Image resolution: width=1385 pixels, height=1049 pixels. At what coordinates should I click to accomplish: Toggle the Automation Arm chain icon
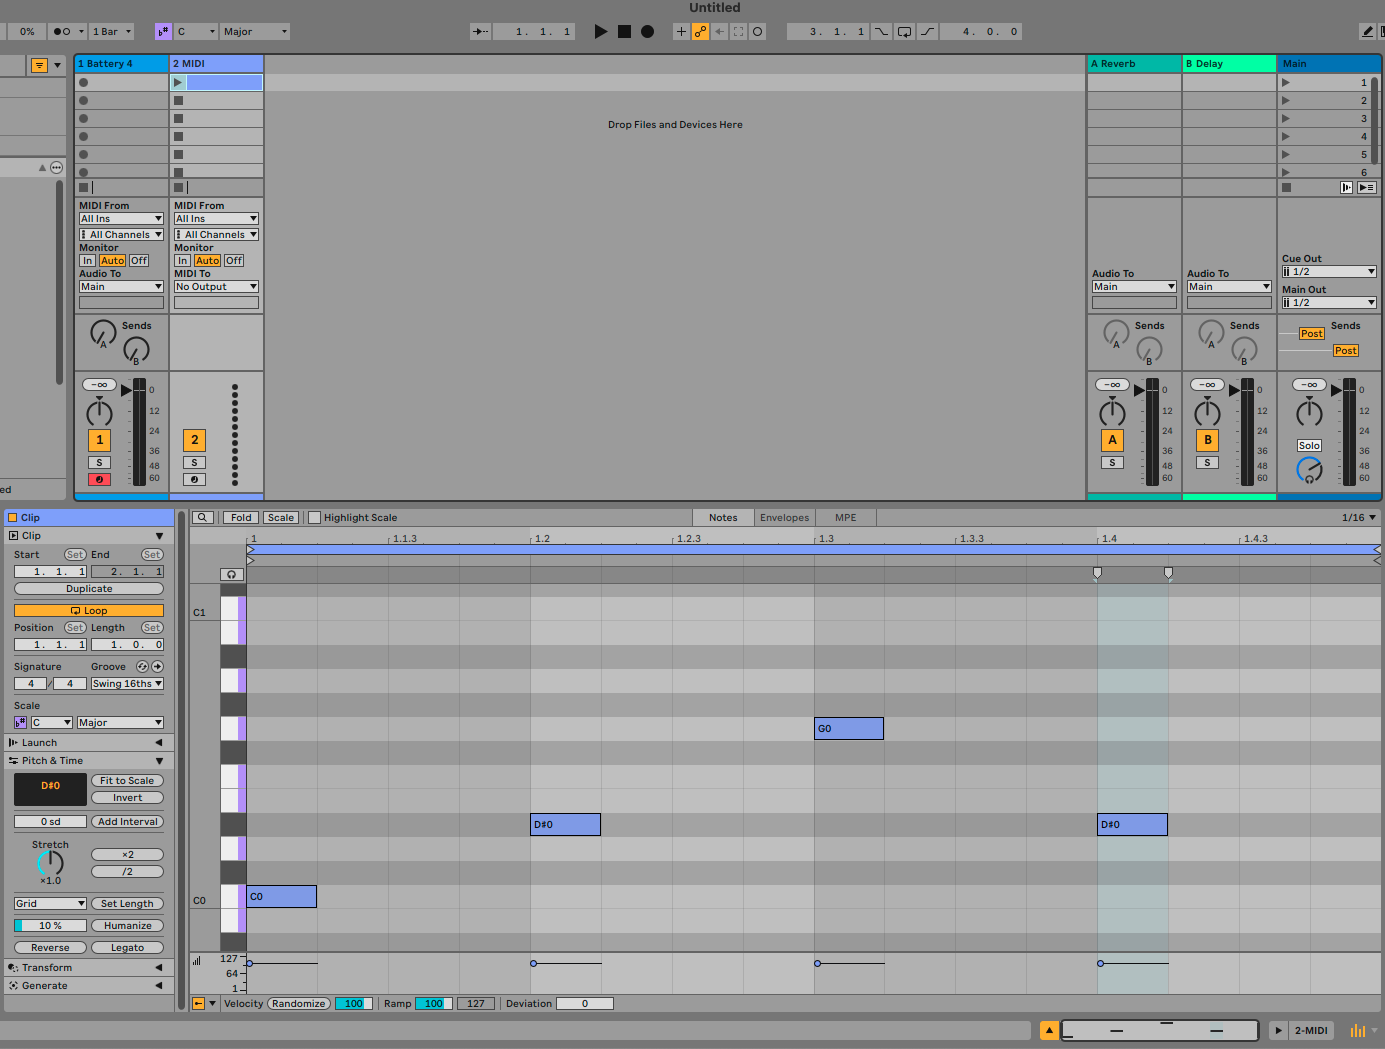(x=700, y=32)
